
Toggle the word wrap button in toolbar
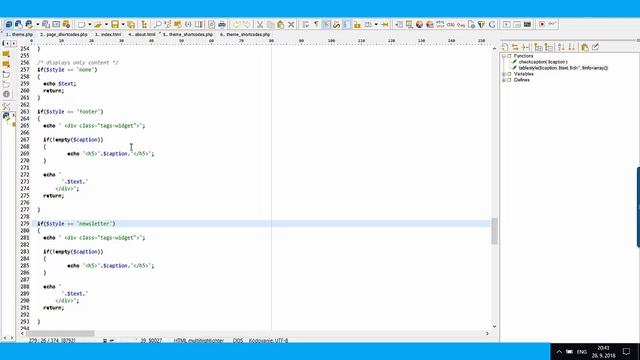pyautogui.click(x=305, y=24)
